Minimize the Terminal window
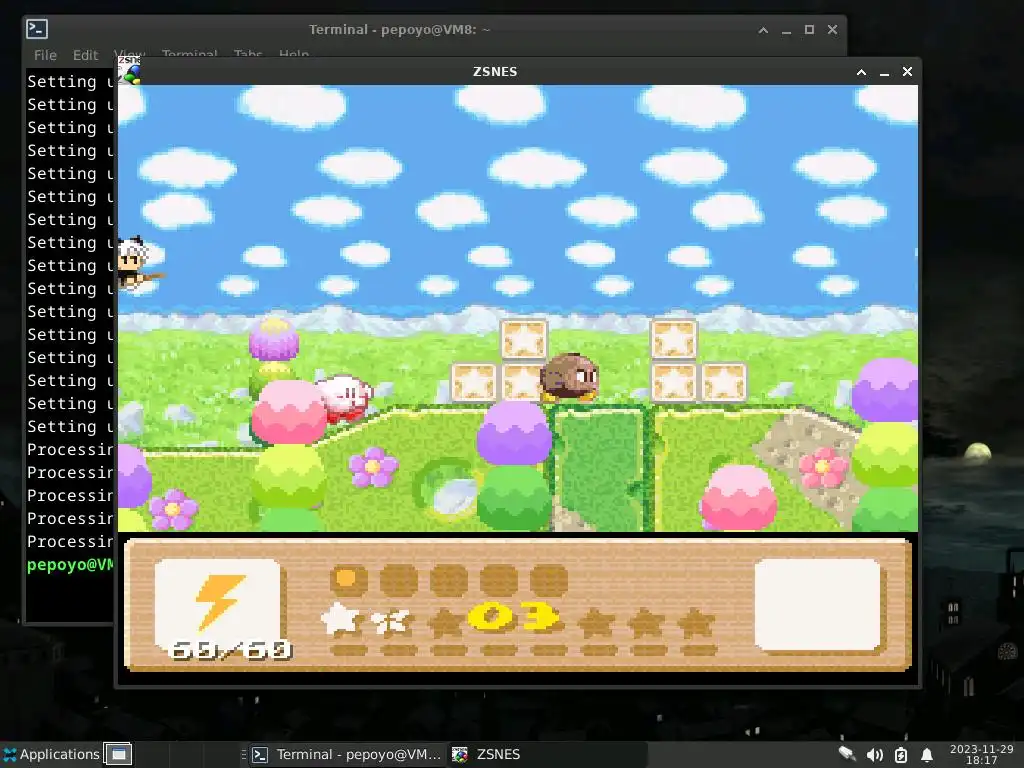Viewport: 1024px width, 768px height. [786, 30]
